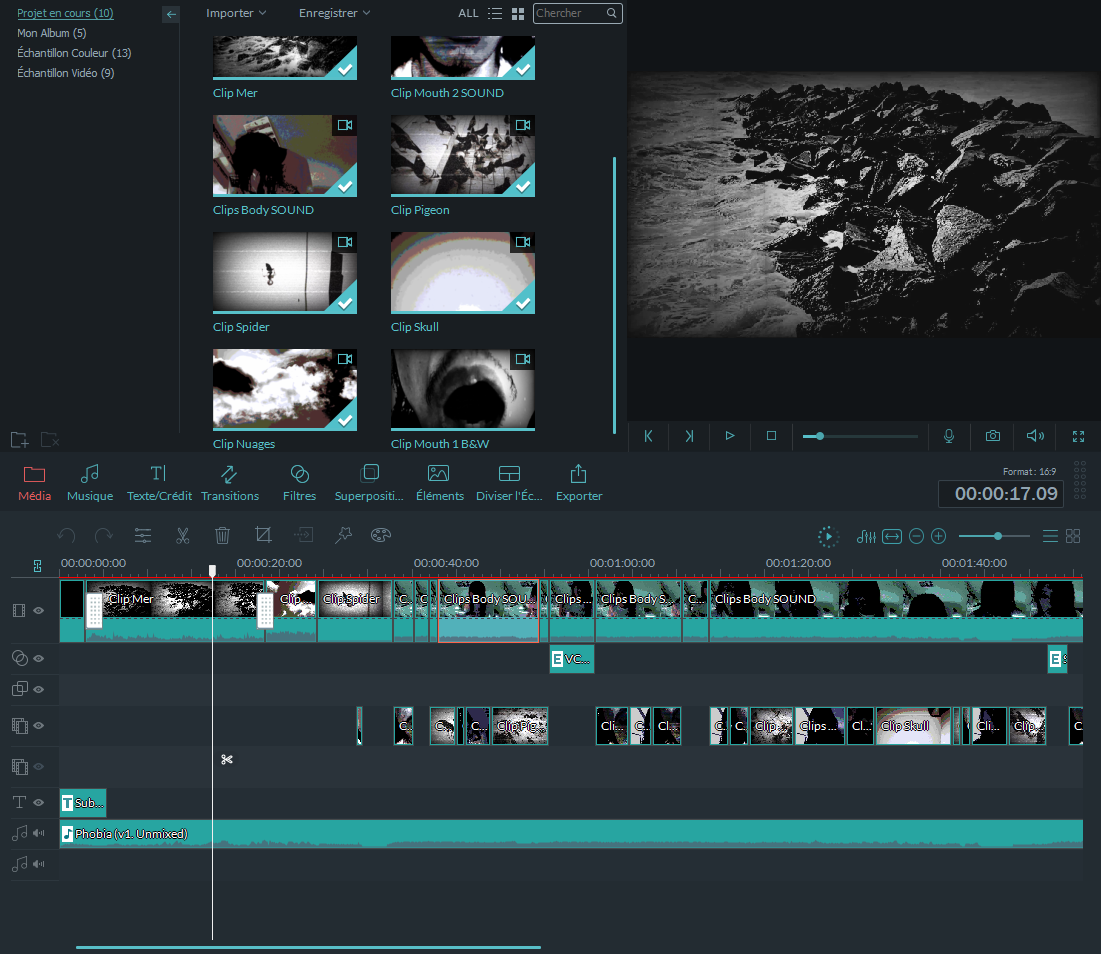This screenshot has width=1101, height=954.
Task: Click the zoom to fit timeline icon
Action: [892, 537]
